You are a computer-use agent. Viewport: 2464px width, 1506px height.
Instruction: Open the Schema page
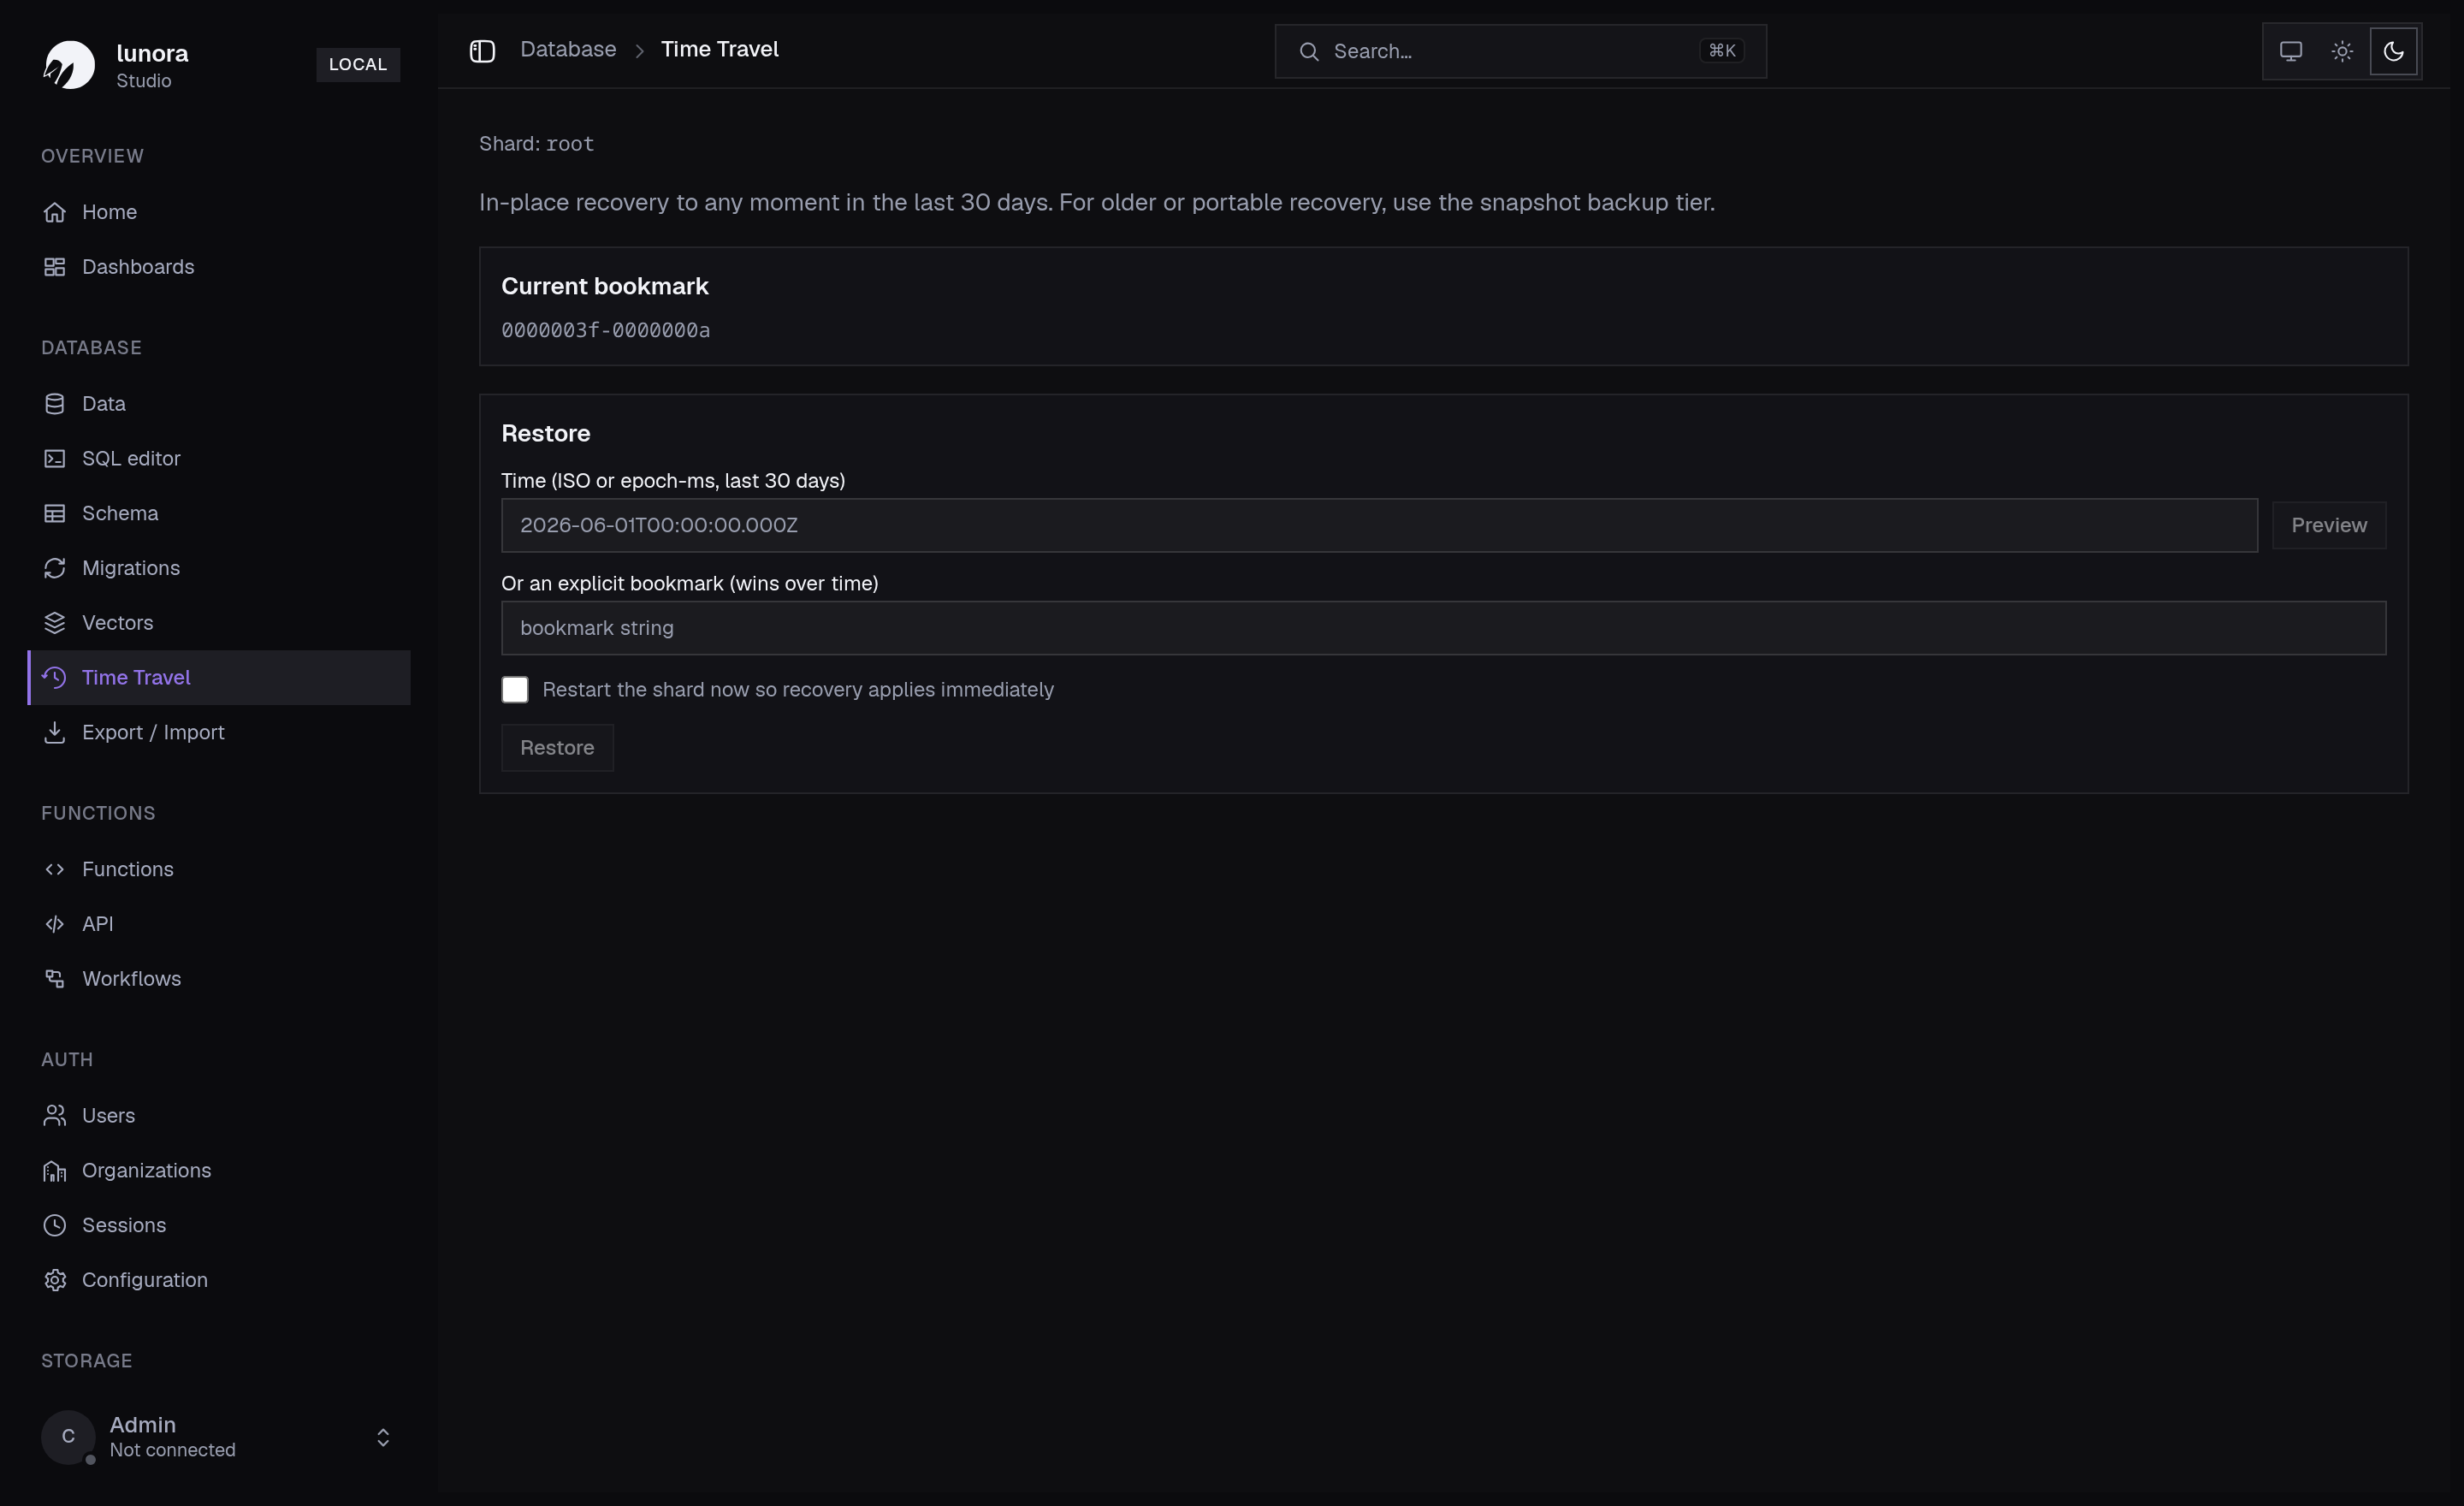(219, 513)
